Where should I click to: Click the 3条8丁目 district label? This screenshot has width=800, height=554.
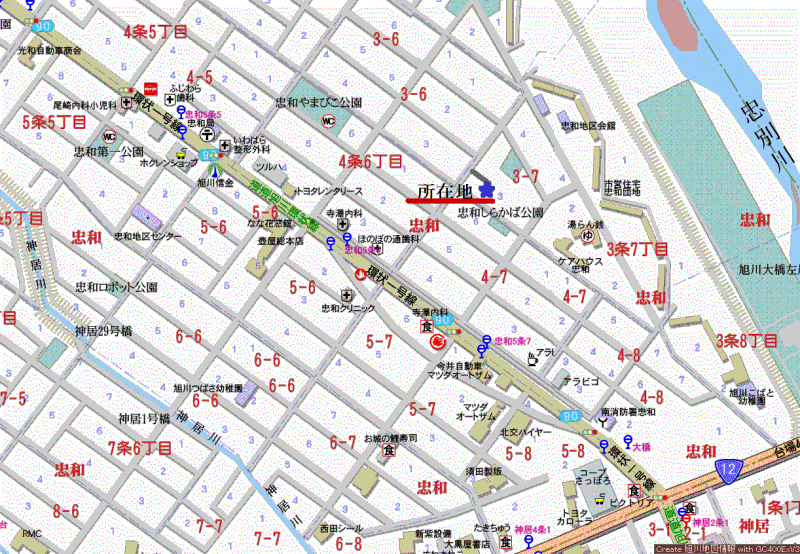tap(747, 340)
